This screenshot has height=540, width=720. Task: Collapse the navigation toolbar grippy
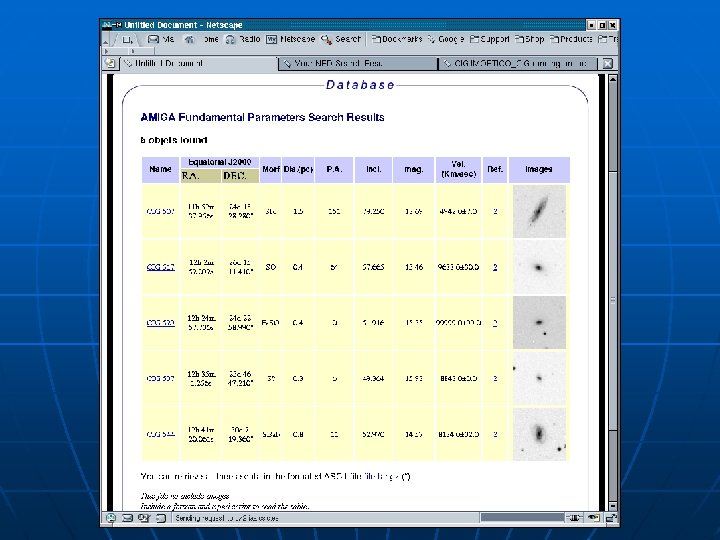point(105,39)
